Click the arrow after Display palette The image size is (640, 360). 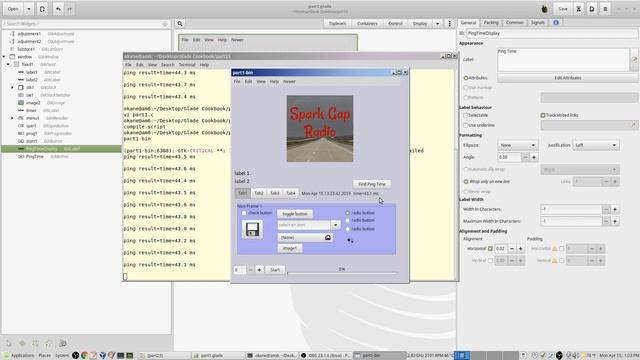(x=438, y=24)
